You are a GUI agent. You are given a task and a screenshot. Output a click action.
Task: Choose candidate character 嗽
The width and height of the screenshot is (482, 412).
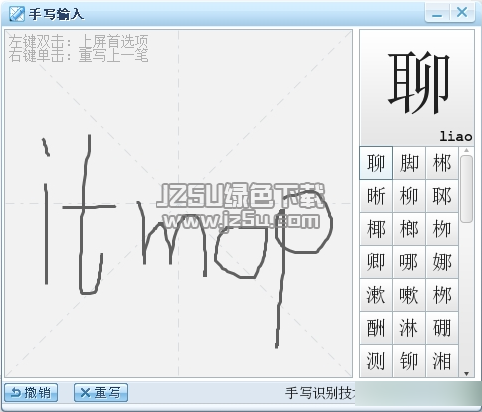click(409, 295)
